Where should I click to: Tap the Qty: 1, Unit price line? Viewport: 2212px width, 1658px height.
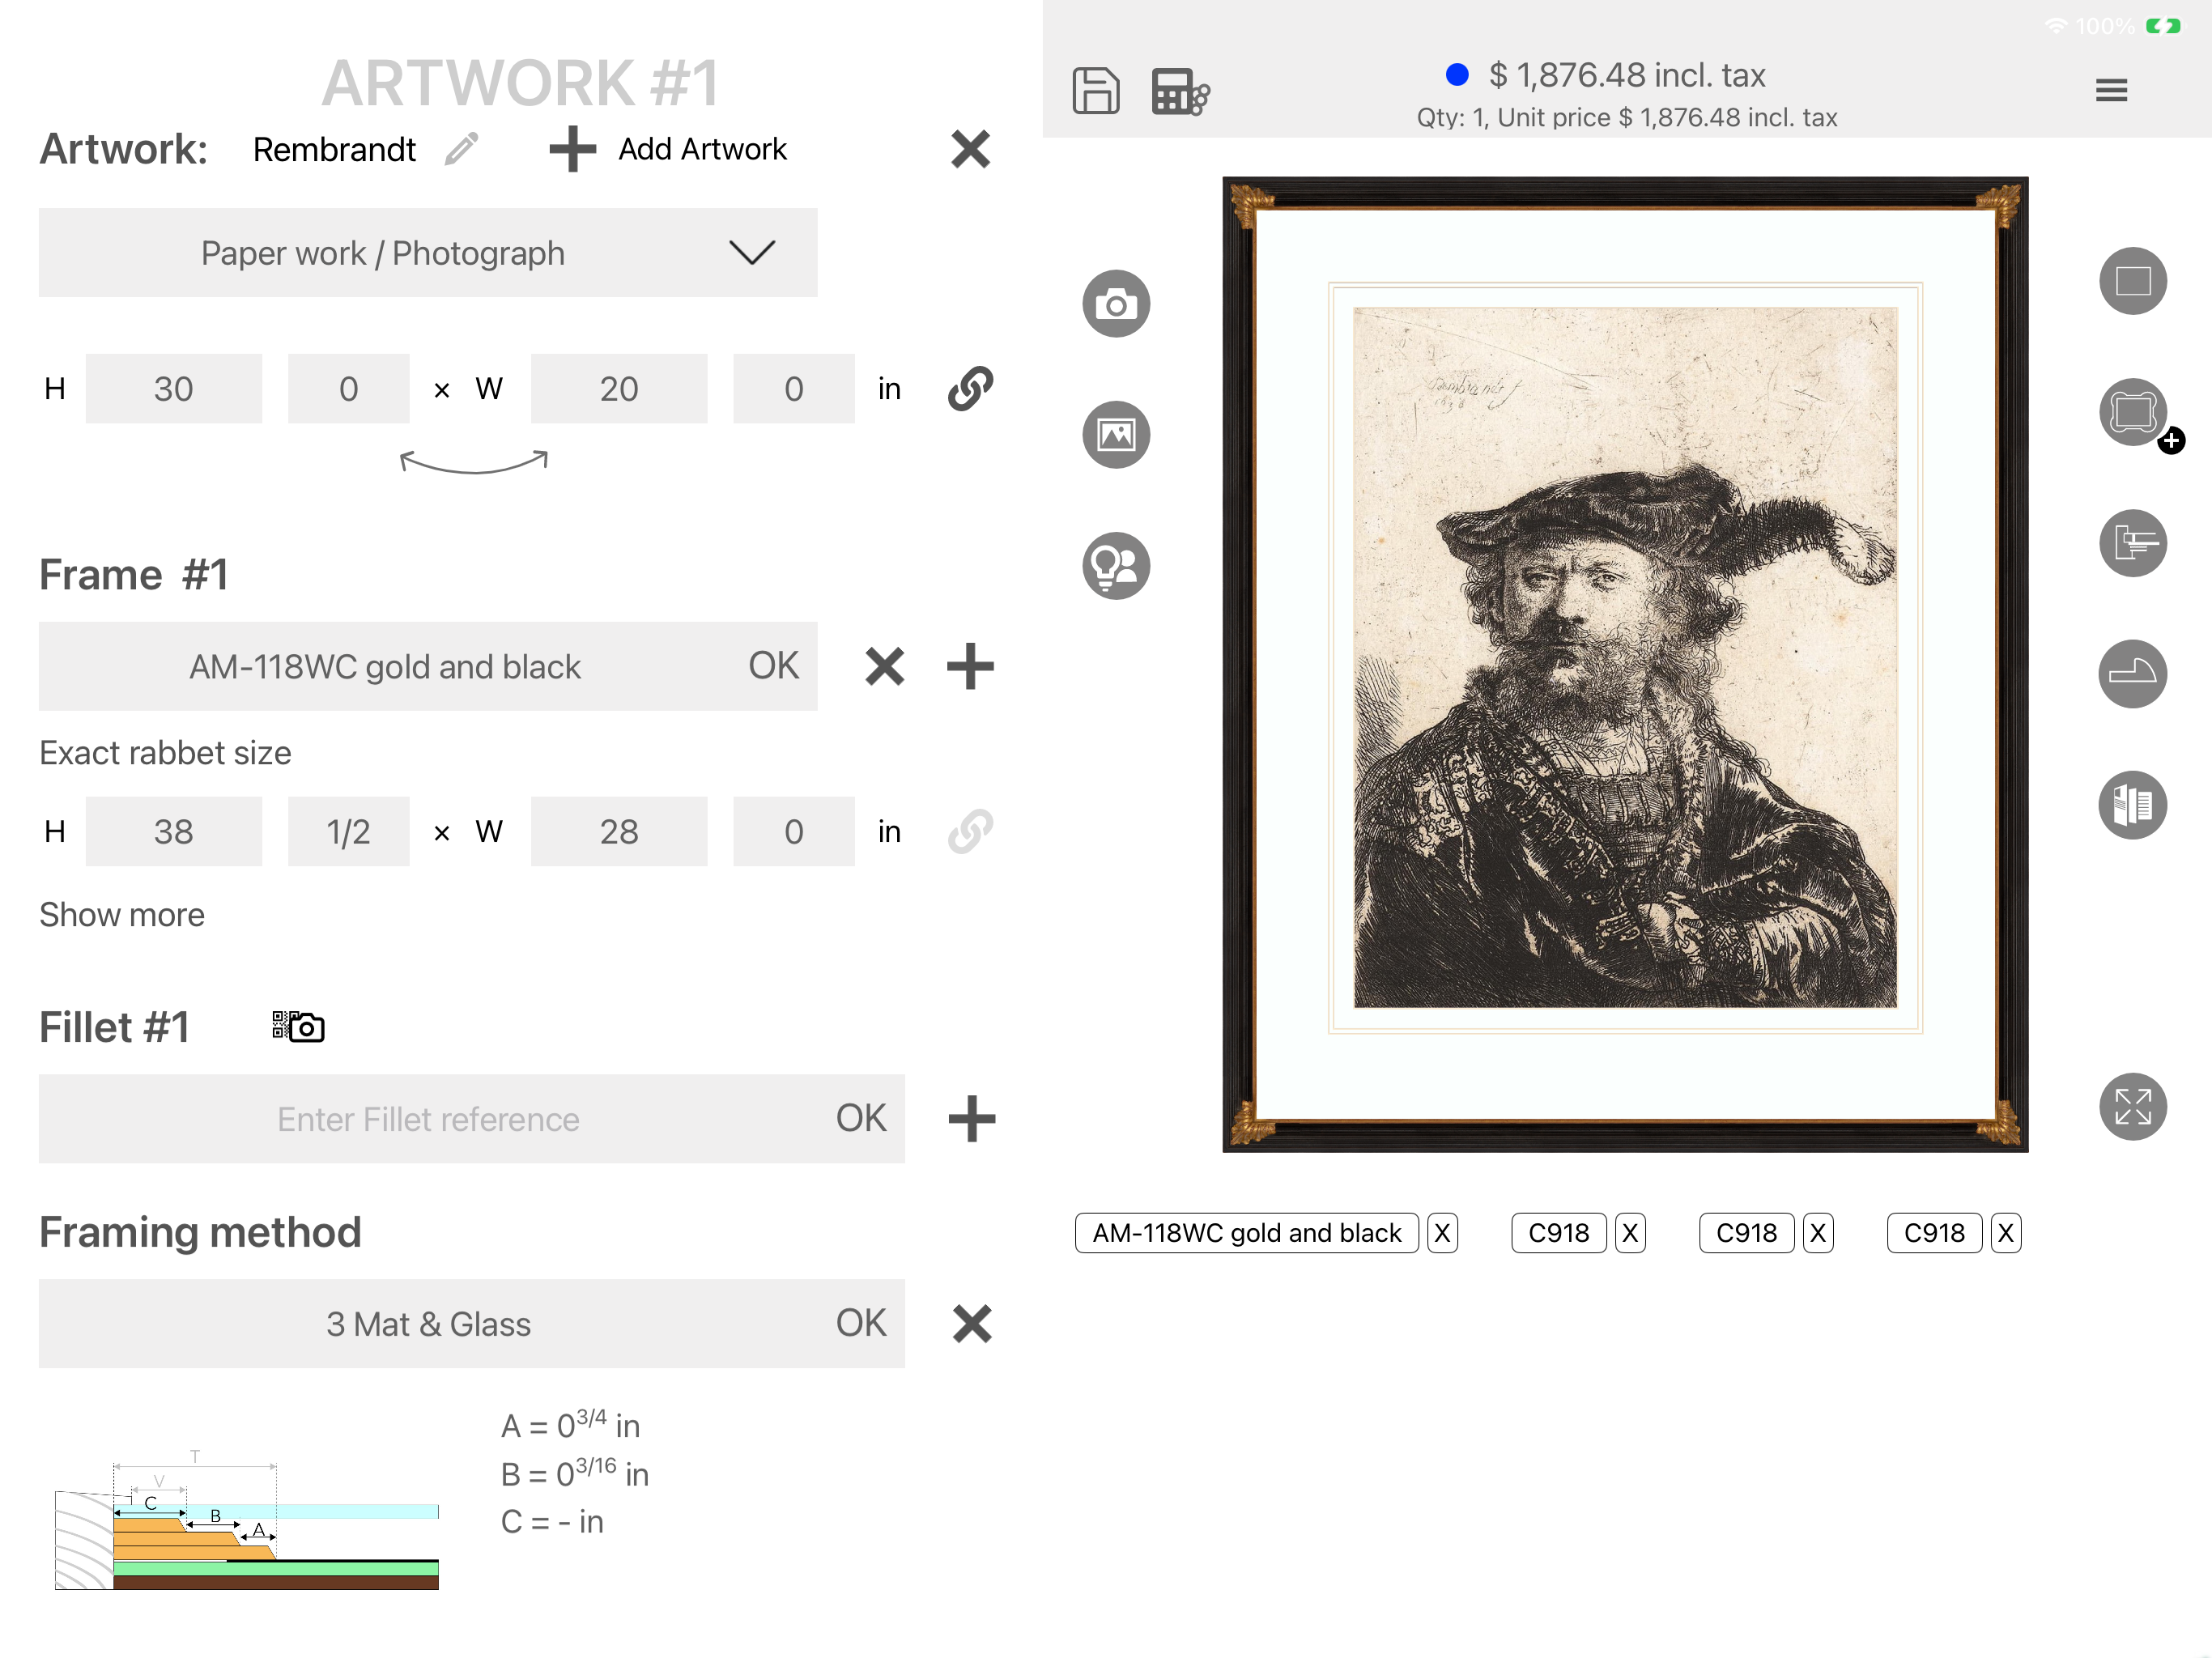(x=1626, y=118)
